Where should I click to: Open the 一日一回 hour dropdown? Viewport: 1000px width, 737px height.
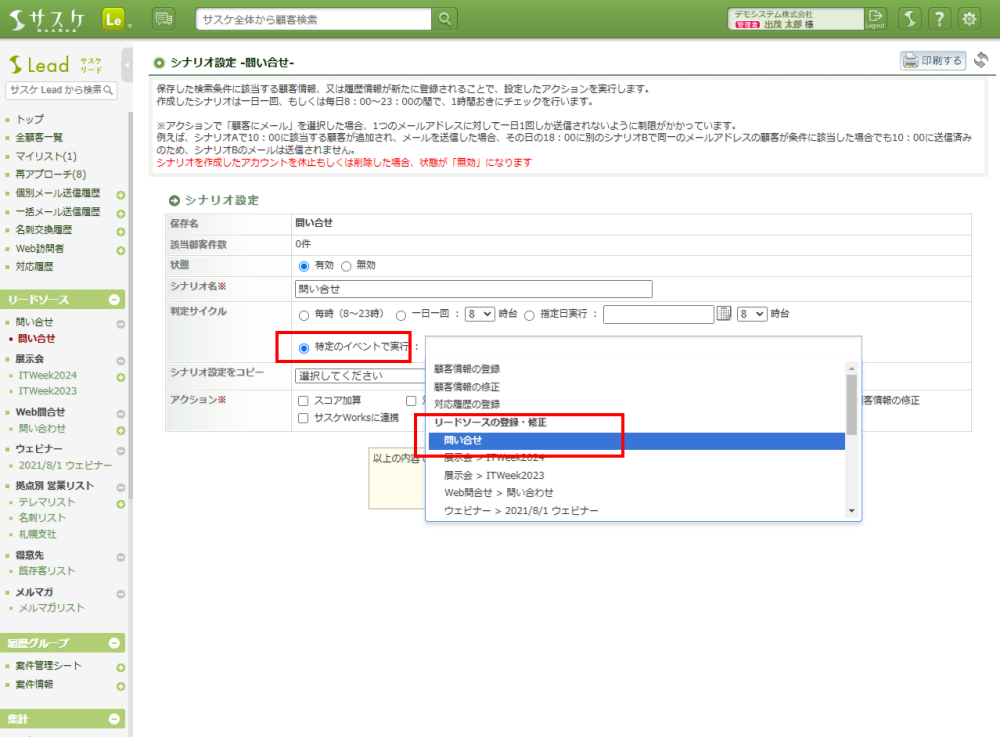coord(480,314)
